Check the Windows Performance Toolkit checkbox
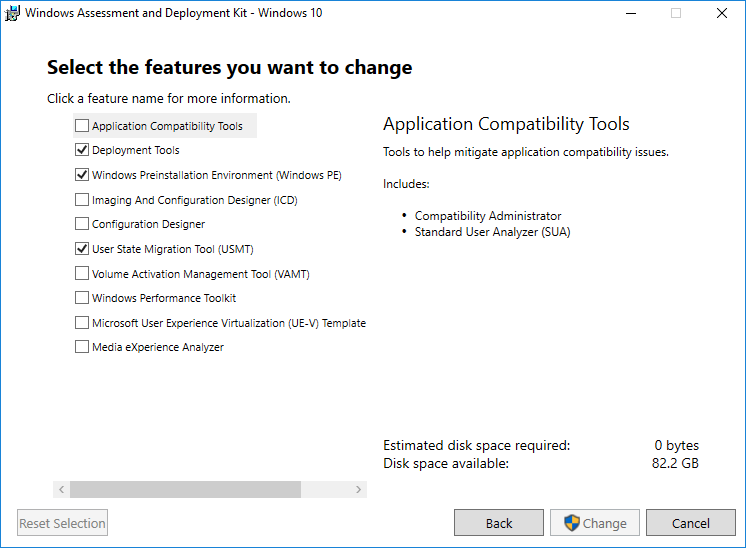Image resolution: width=746 pixels, height=548 pixels. (82, 297)
